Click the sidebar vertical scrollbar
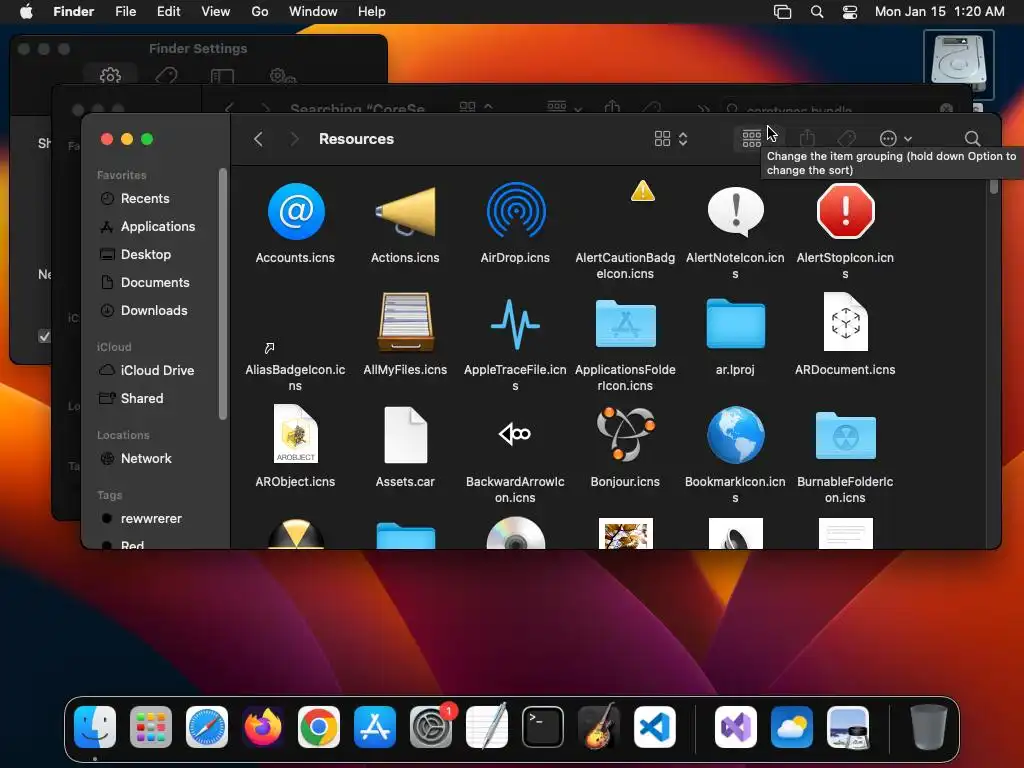Screen dimensions: 1024x768 223,294
